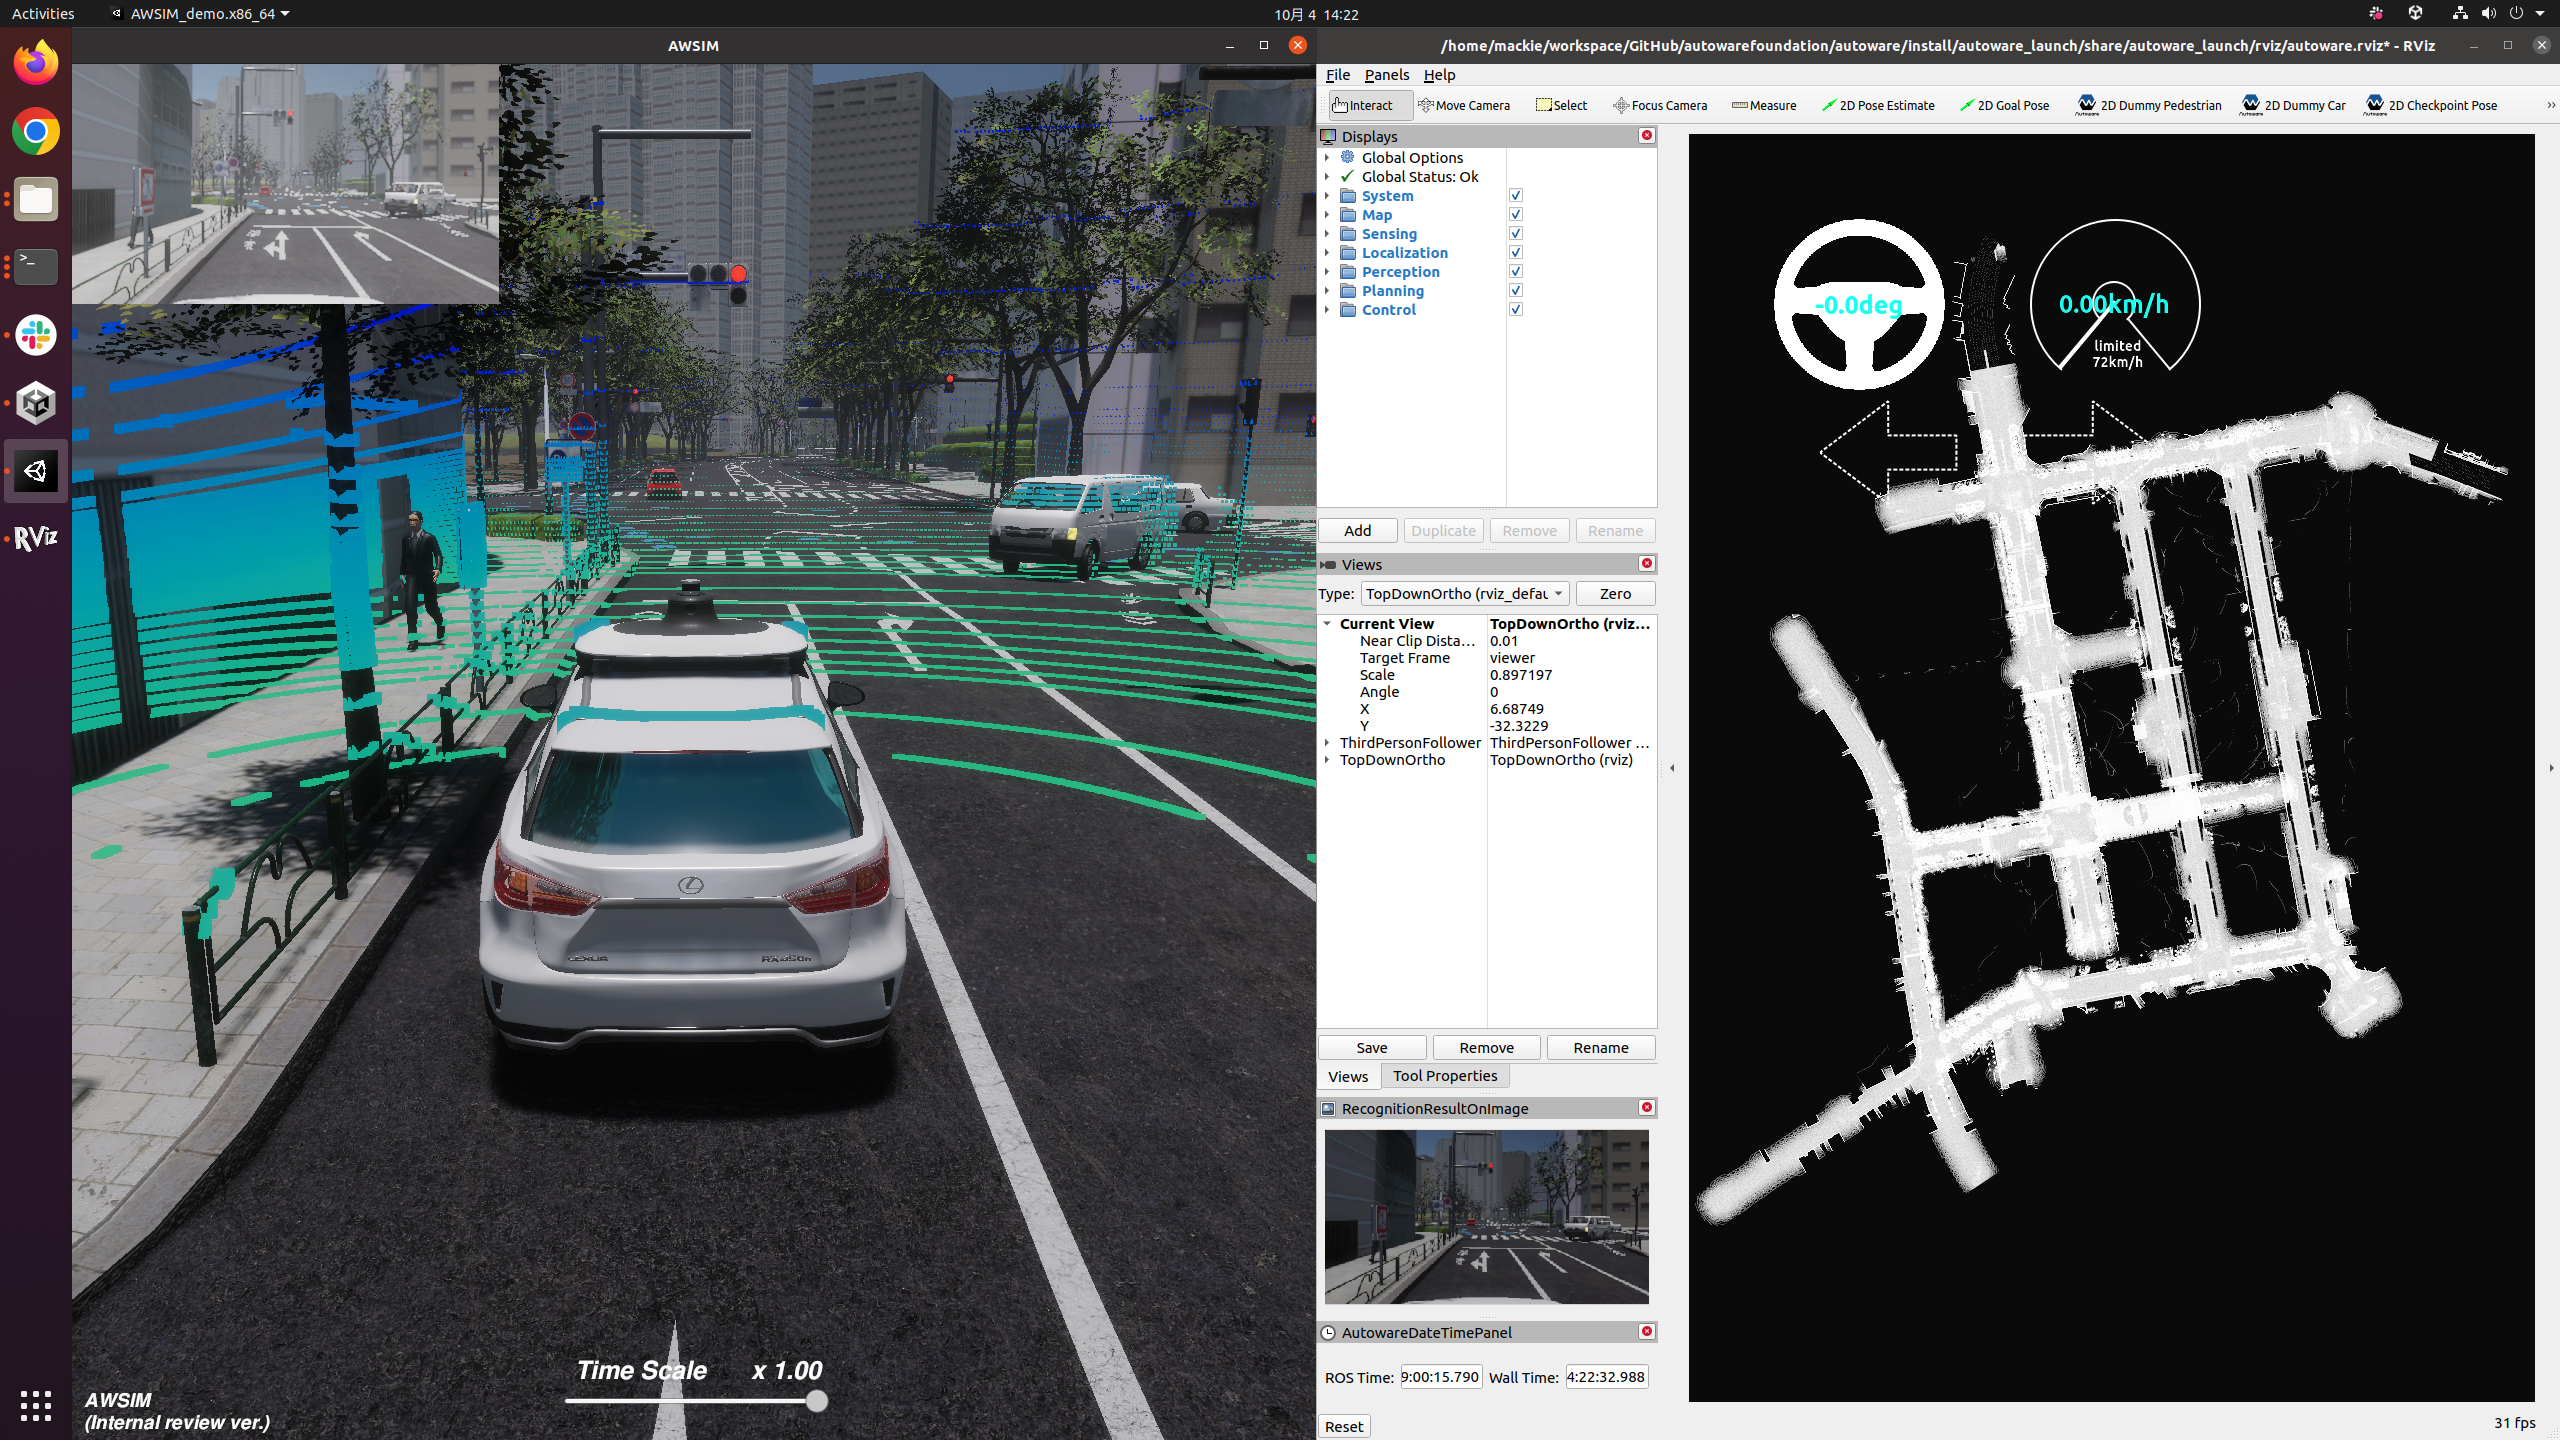Open the view Type dropdown
2560x1440 pixels.
pyautogui.click(x=1464, y=593)
